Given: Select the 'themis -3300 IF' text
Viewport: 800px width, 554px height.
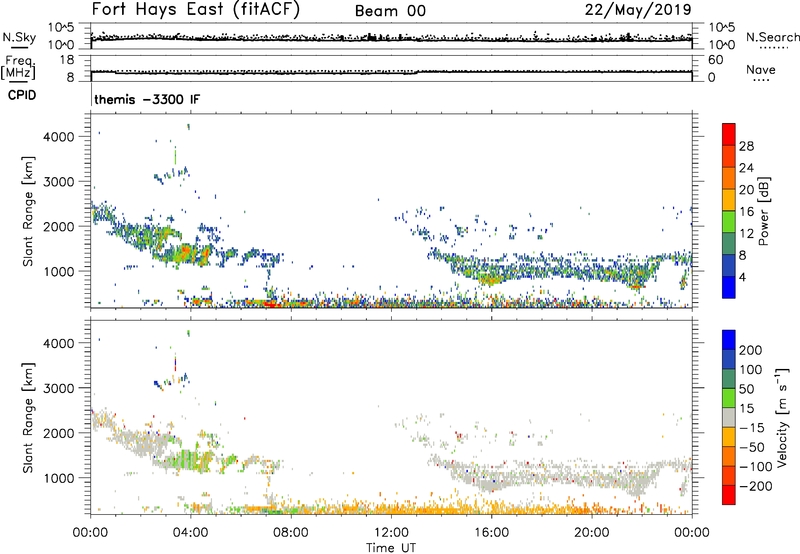Looking at the screenshot, I should [x=147, y=99].
